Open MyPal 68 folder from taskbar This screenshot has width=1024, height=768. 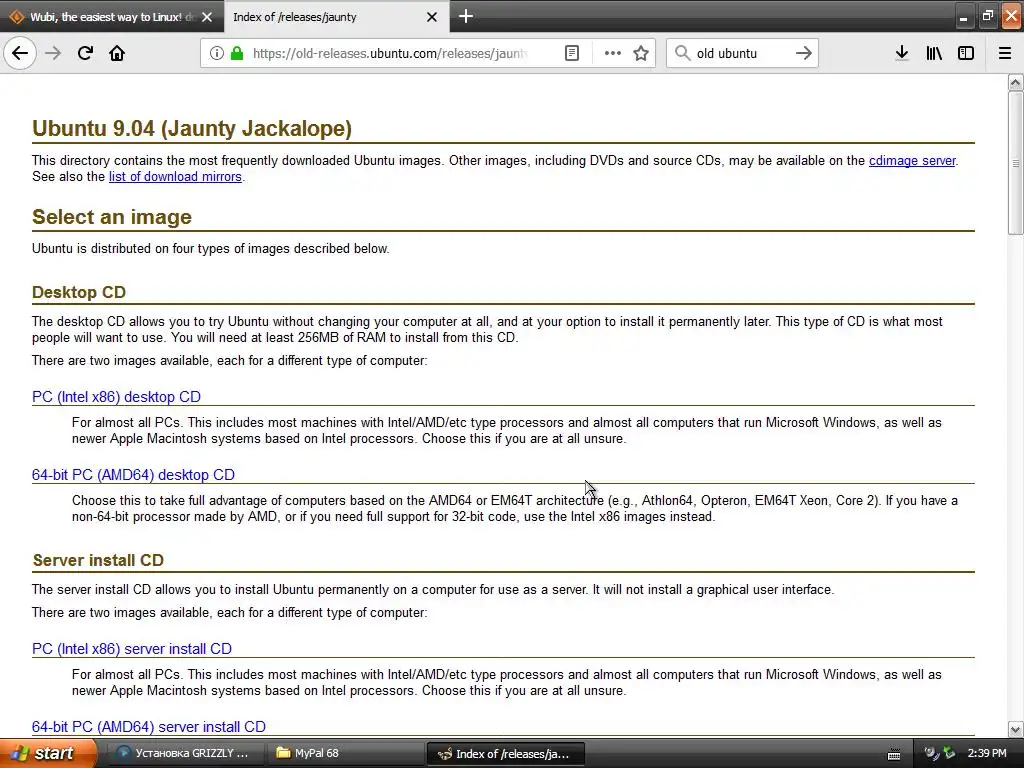(346, 753)
